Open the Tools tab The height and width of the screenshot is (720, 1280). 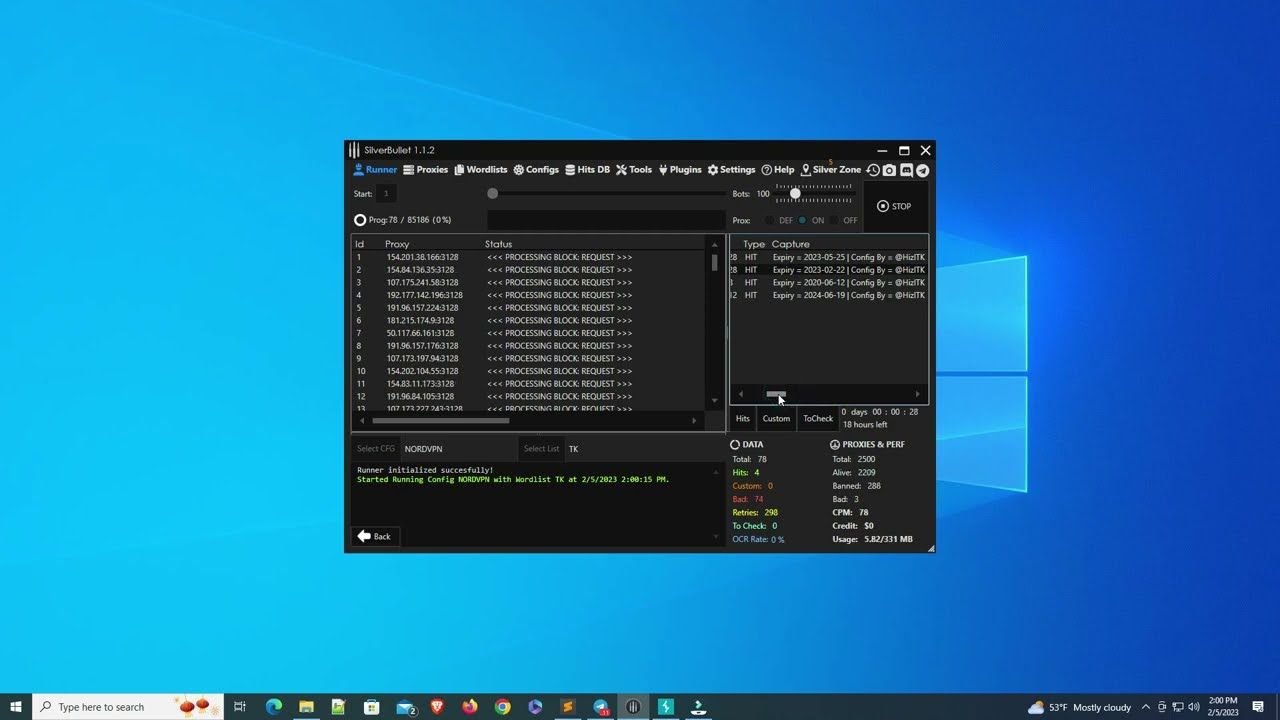(634, 170)
